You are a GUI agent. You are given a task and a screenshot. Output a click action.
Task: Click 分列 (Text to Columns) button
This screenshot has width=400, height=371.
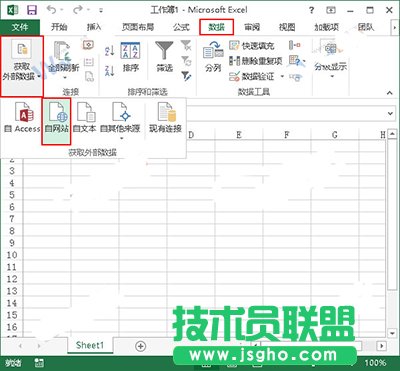(213, 57)
